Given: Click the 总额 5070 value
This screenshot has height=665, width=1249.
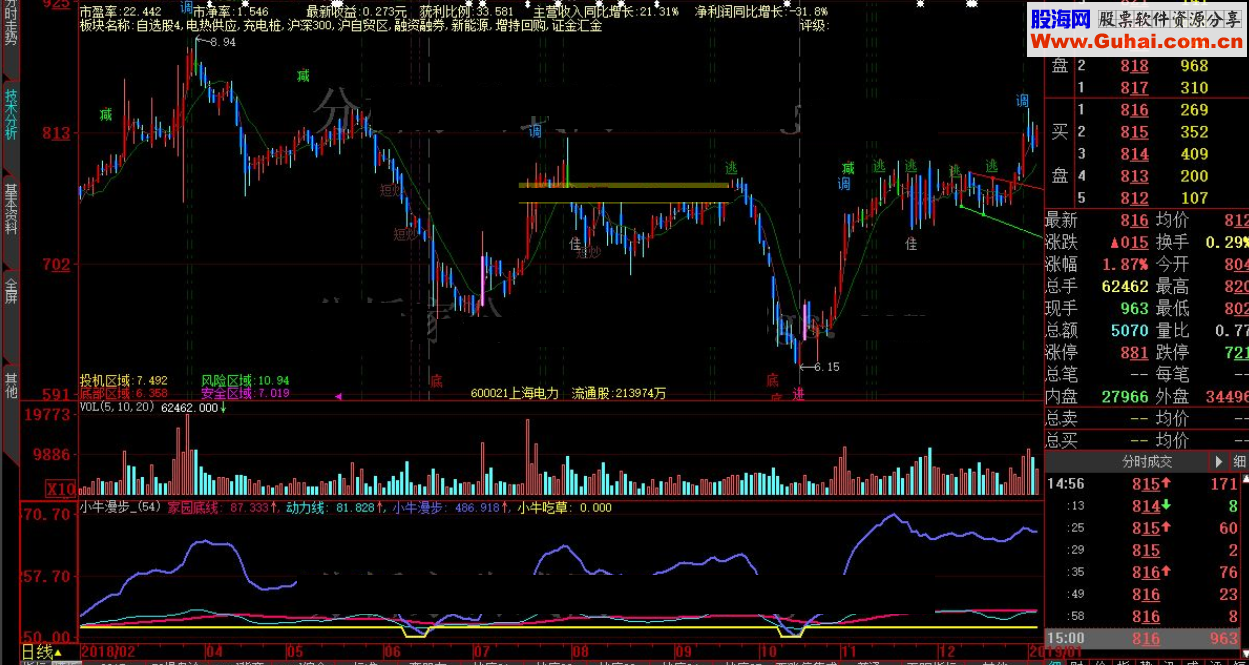Looking at the screenshot, I should click(x=1129, y=330).
